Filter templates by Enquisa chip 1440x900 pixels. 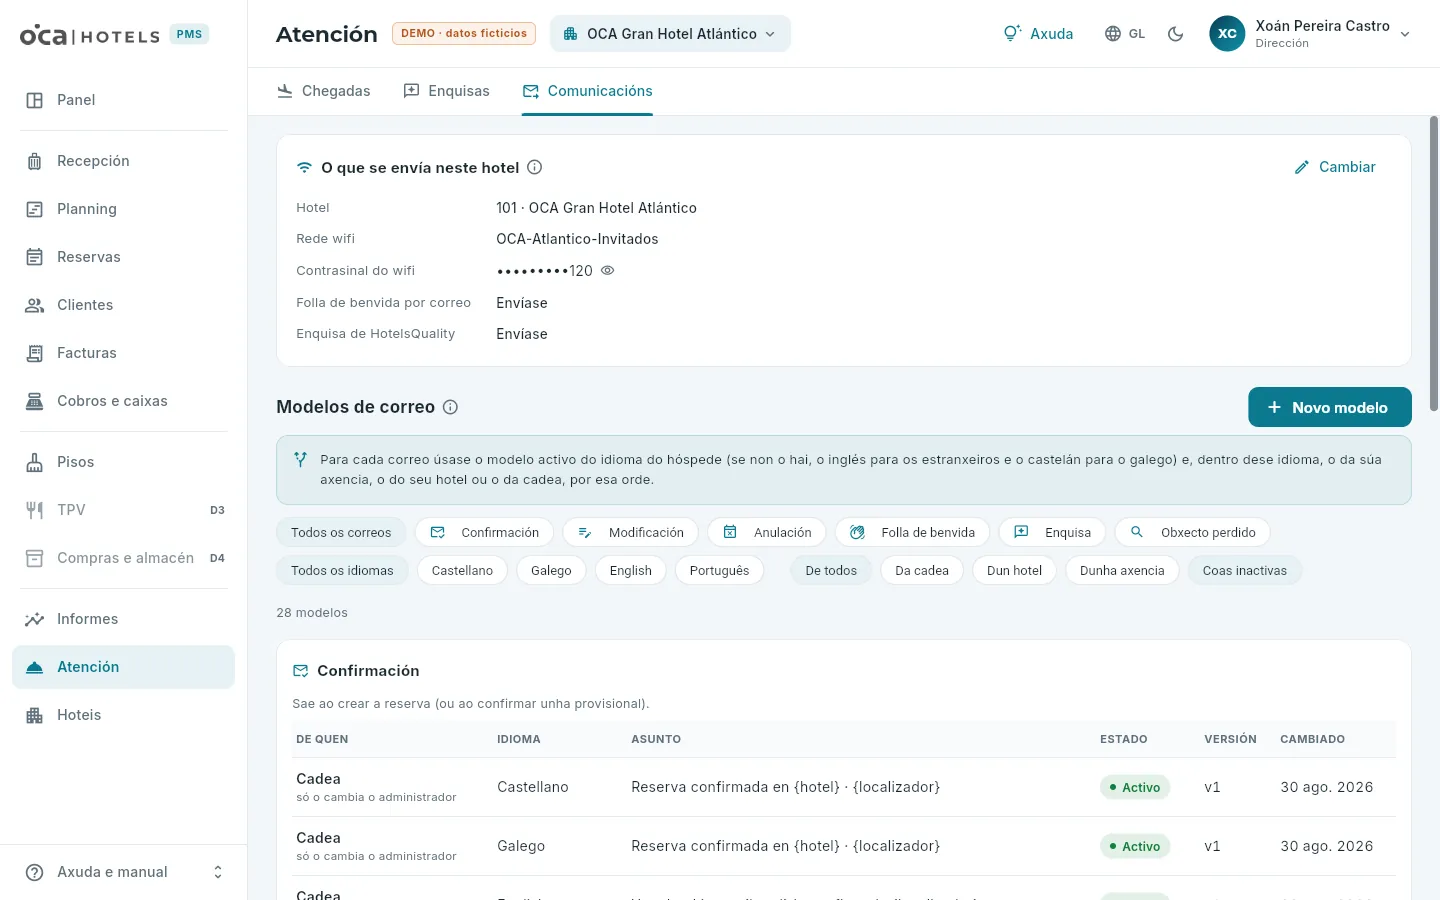click(1052, 532)
